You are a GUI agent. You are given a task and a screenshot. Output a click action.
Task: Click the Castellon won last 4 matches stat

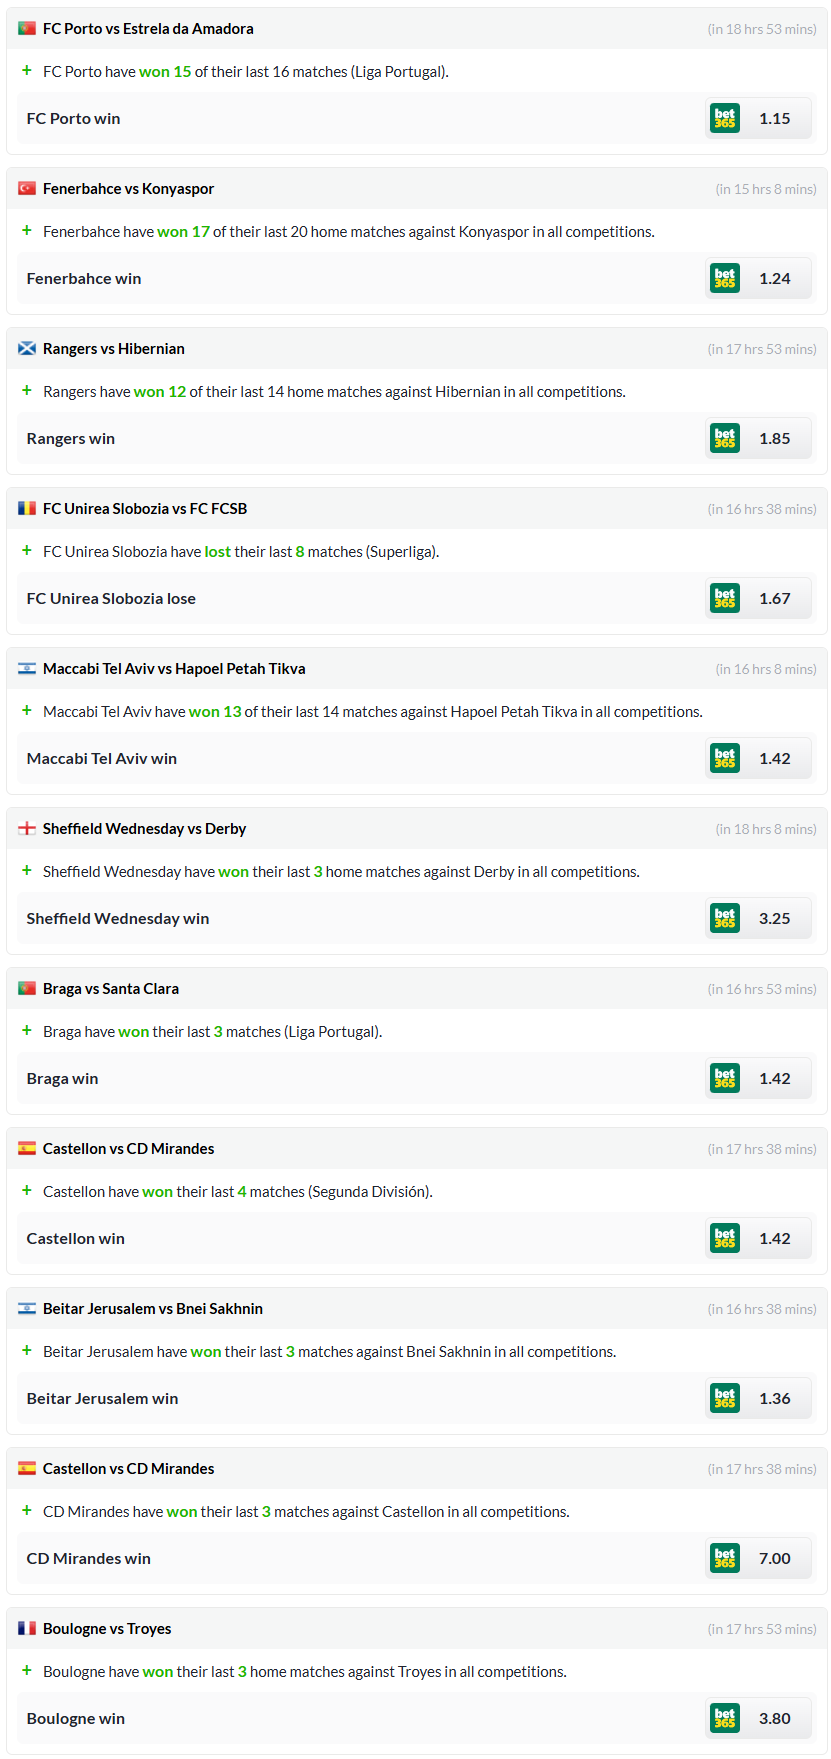[x=238, y=1192]
